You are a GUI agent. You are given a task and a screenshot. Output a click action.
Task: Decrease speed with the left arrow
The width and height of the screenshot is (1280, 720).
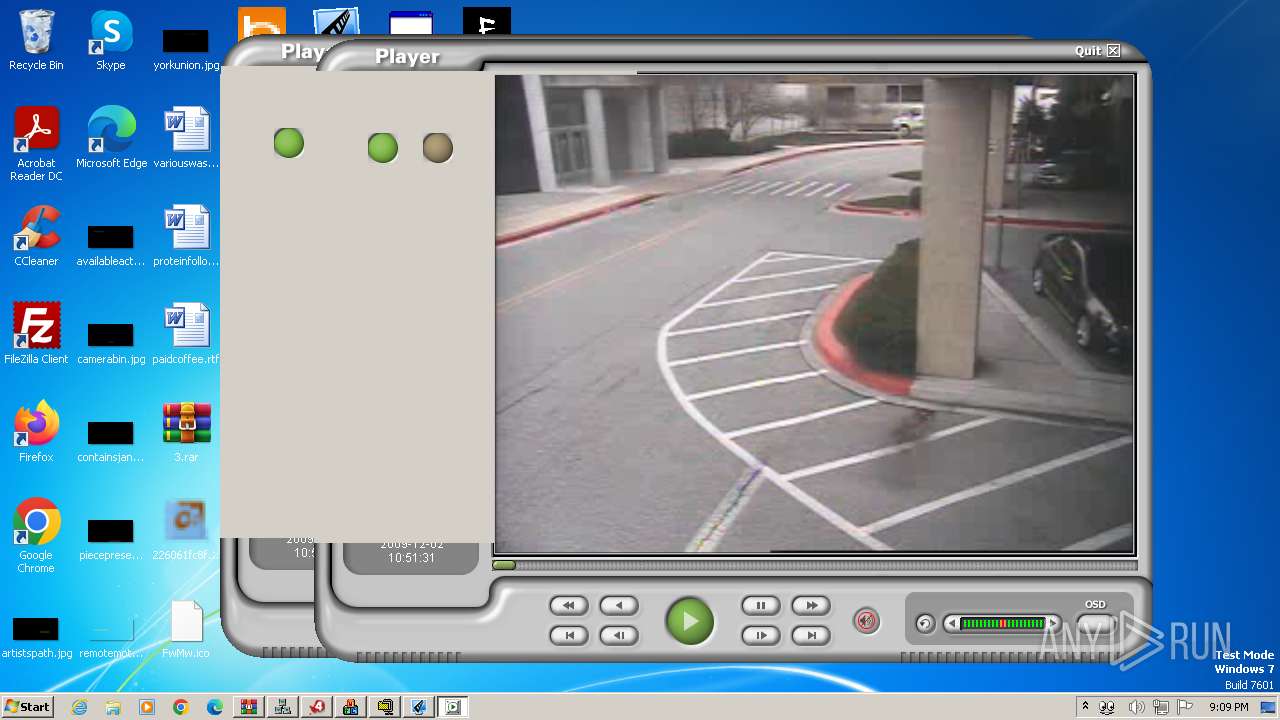(x=951, y=623)
